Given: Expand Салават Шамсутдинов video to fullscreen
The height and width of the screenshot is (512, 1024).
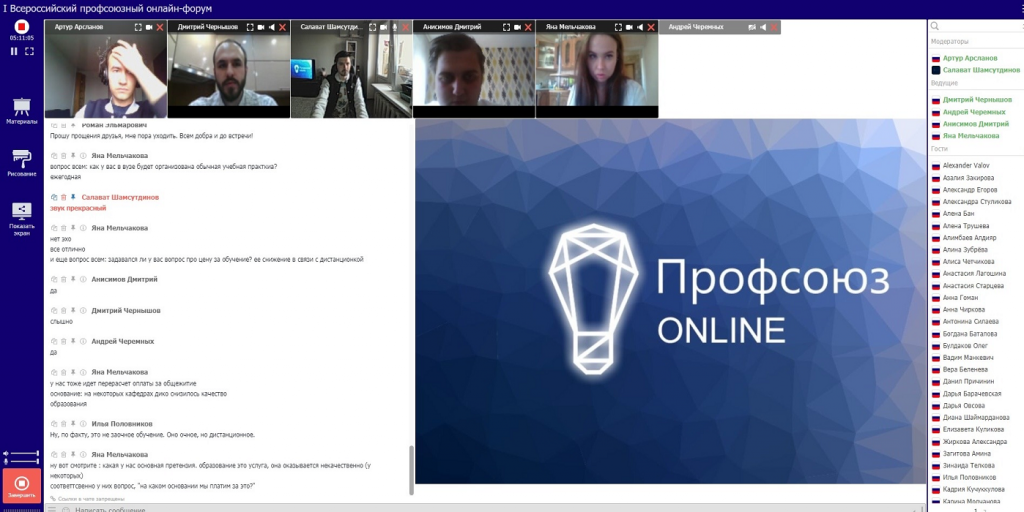Looking at the screenshot, I should tap(373, 27).
